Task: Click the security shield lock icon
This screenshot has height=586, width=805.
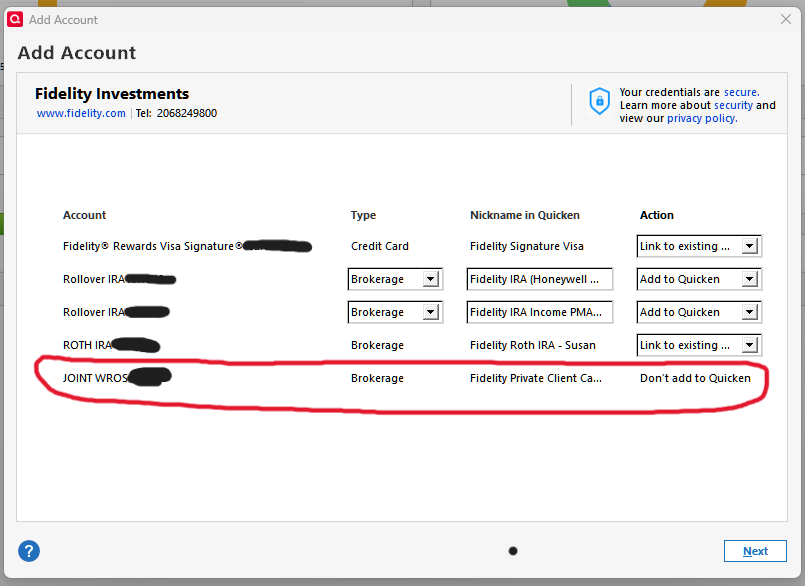Action: point(599,101)
